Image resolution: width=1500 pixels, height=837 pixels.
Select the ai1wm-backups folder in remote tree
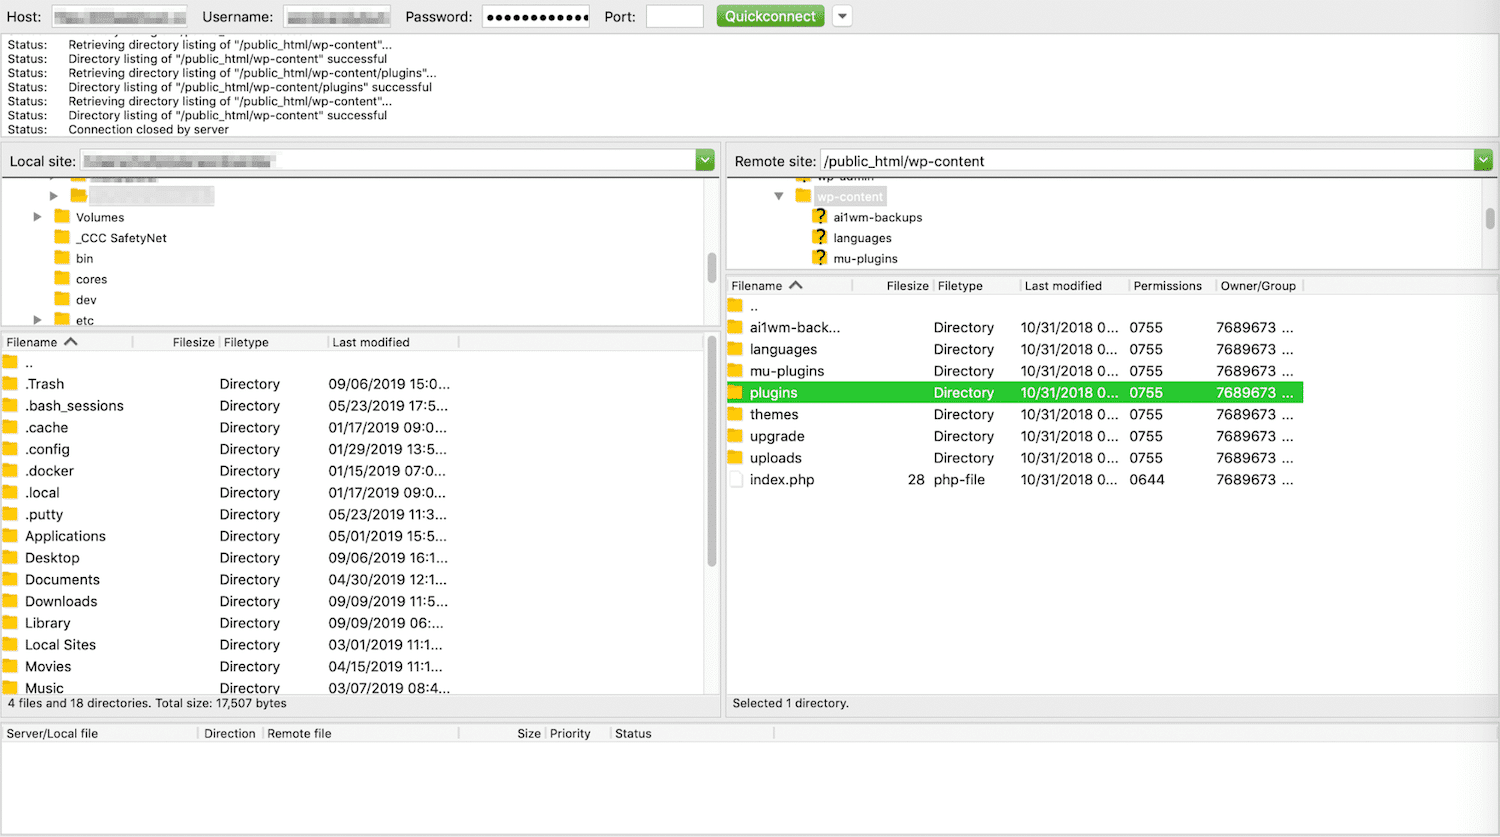point(877,216)
